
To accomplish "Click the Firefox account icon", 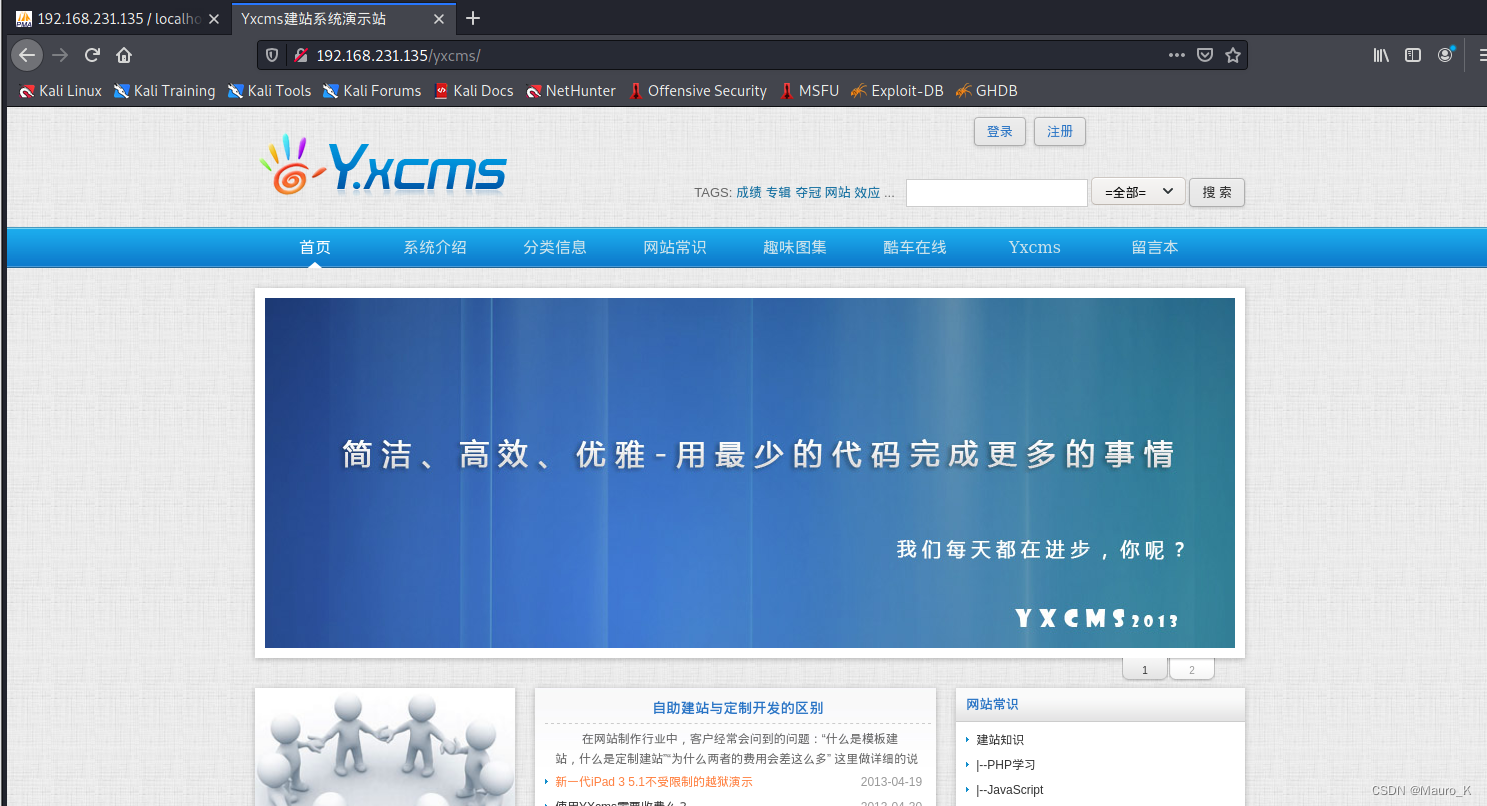I will pyautogui.click(x=1445, y=55).
